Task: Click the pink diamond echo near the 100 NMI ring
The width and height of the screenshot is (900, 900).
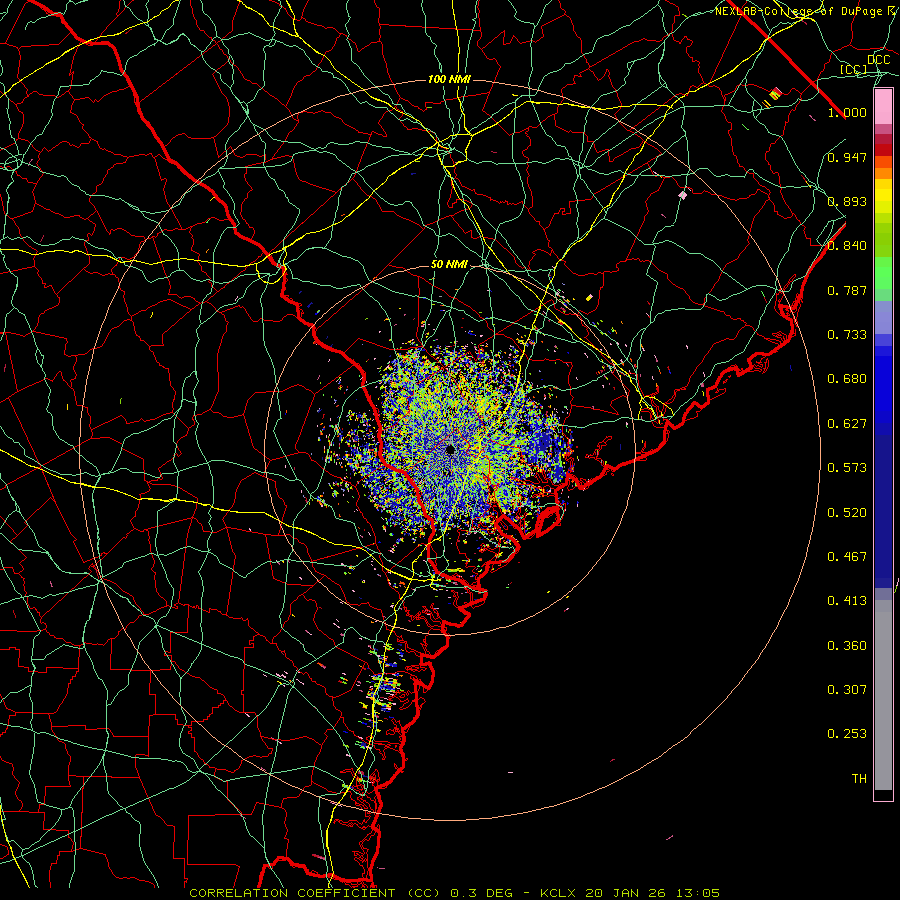Action: tap(682, 196)
